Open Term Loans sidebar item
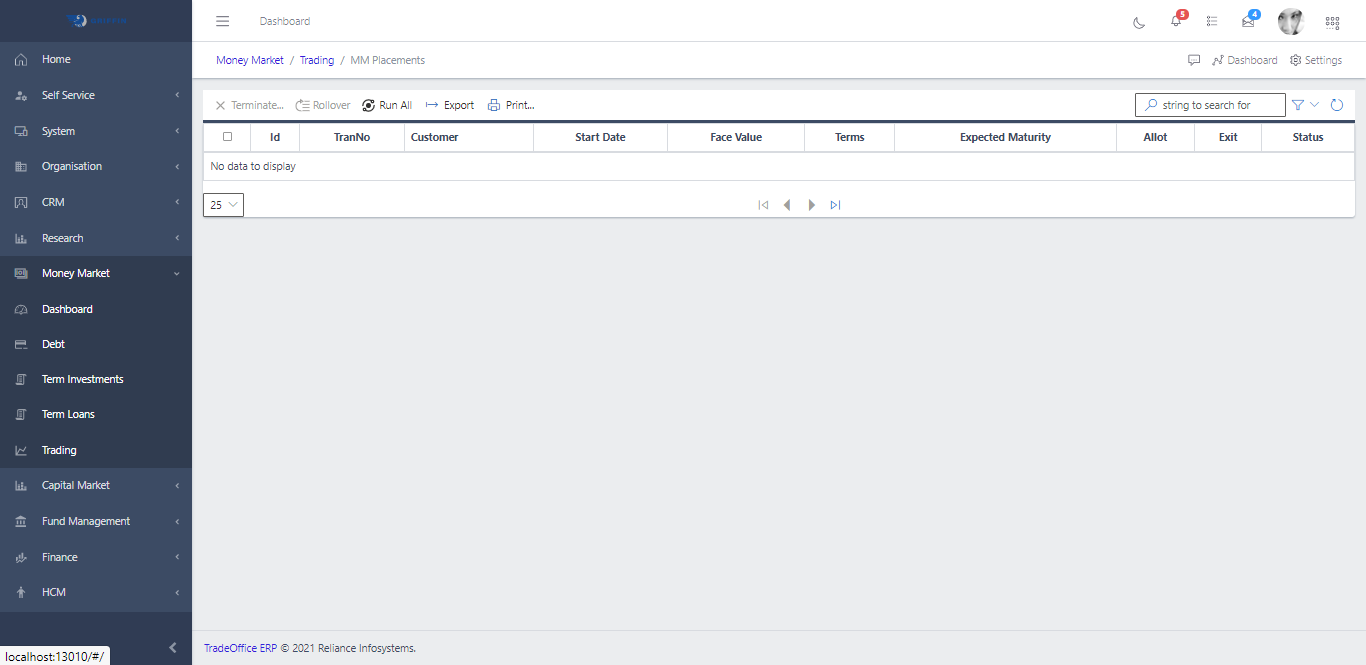Viewport: 1366px width, 665px height. point(68,414)
